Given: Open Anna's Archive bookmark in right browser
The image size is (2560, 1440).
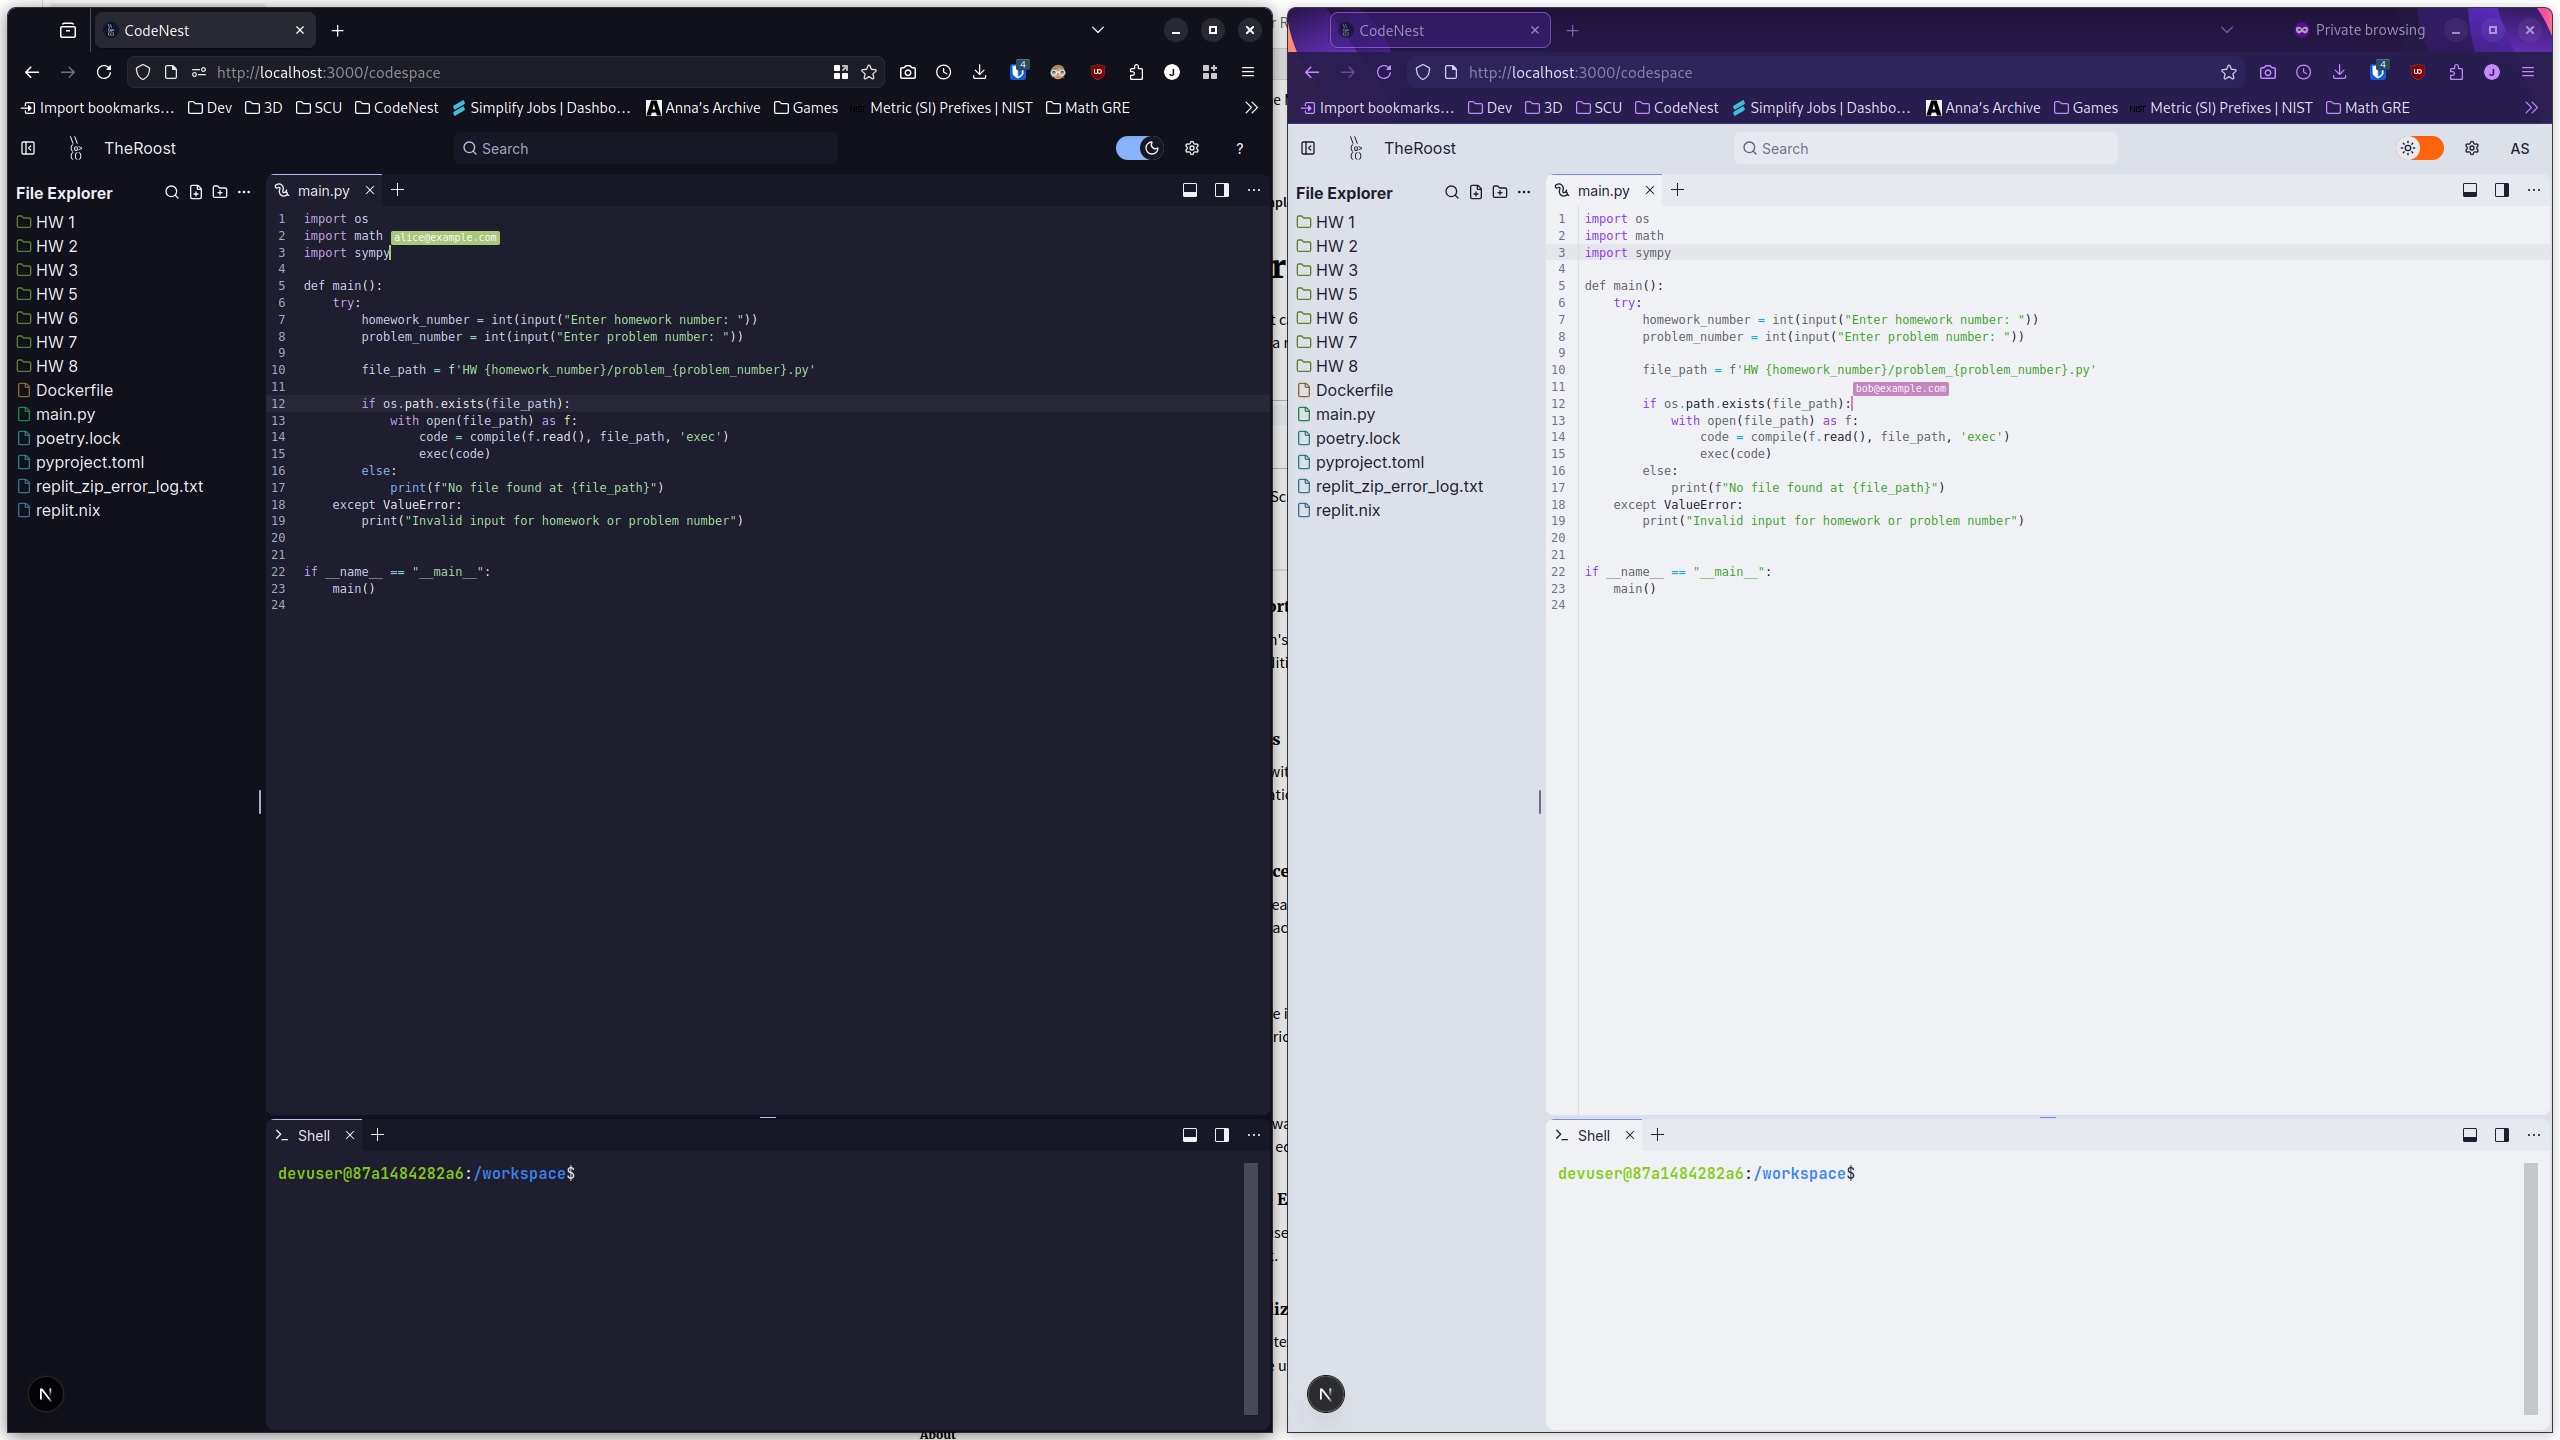Looking at the screenshot, I should (1983, 108).
